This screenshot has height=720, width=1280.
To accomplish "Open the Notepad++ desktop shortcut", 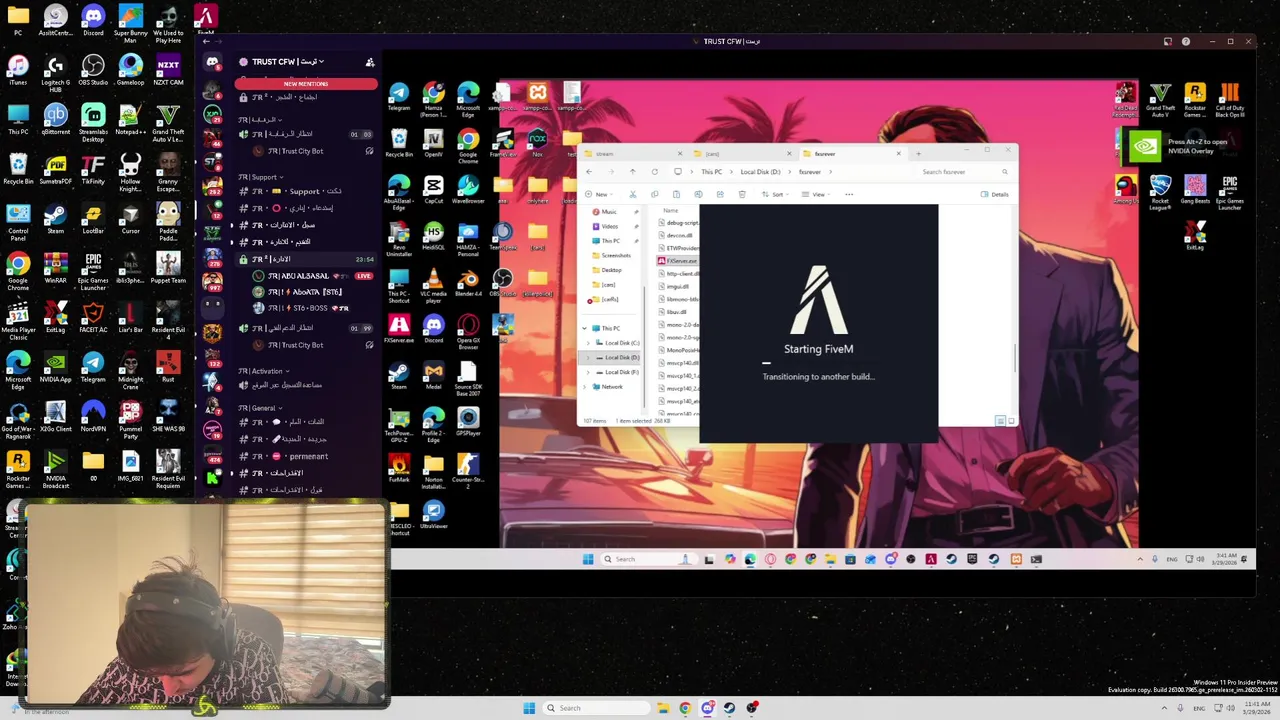I will tap(130, 118).
